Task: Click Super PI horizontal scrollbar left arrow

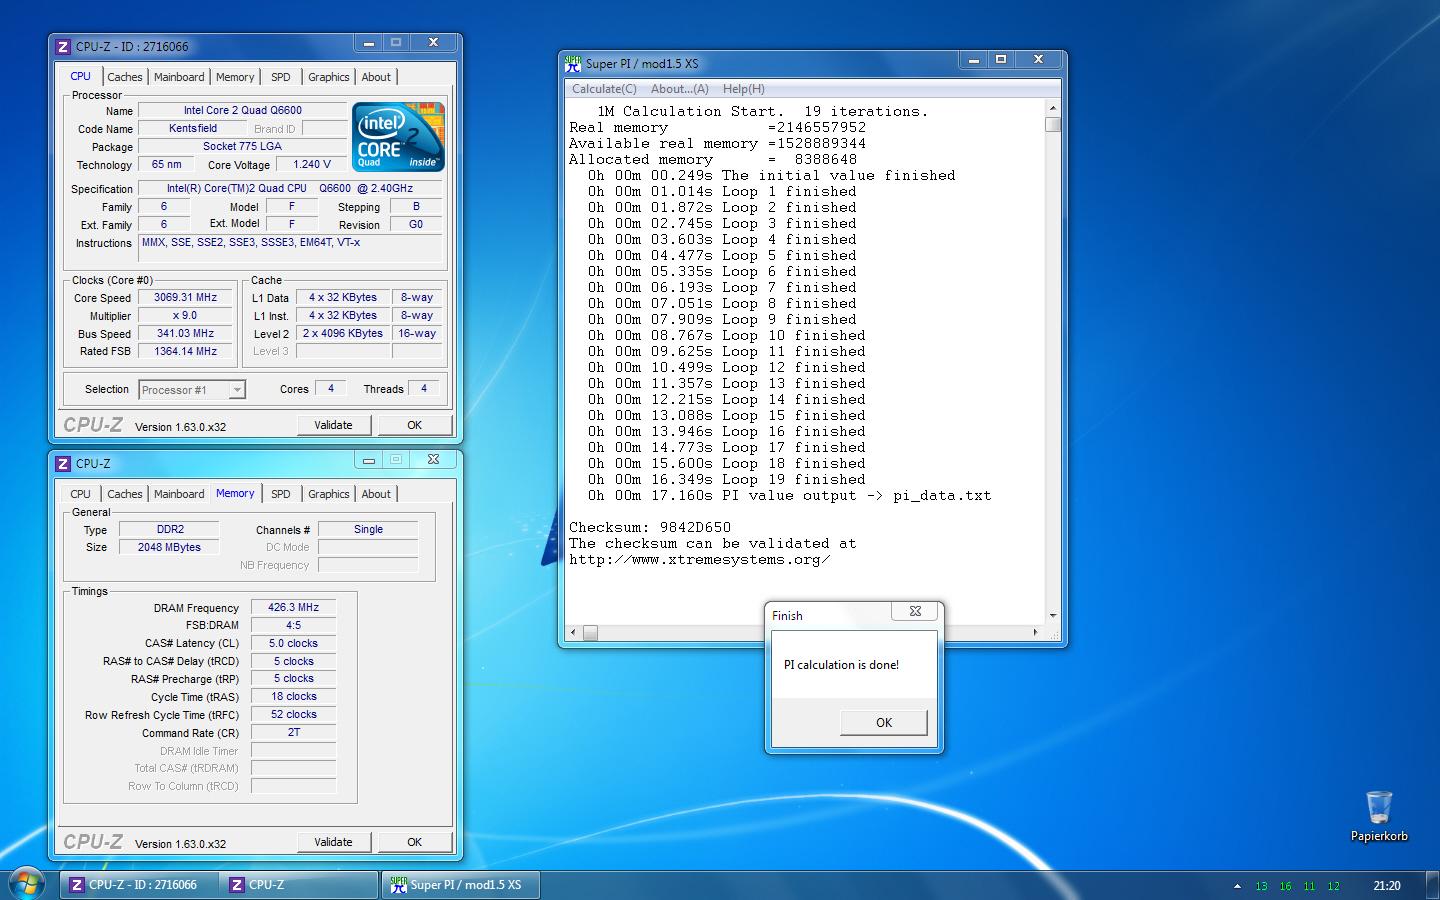Action: 573,632
